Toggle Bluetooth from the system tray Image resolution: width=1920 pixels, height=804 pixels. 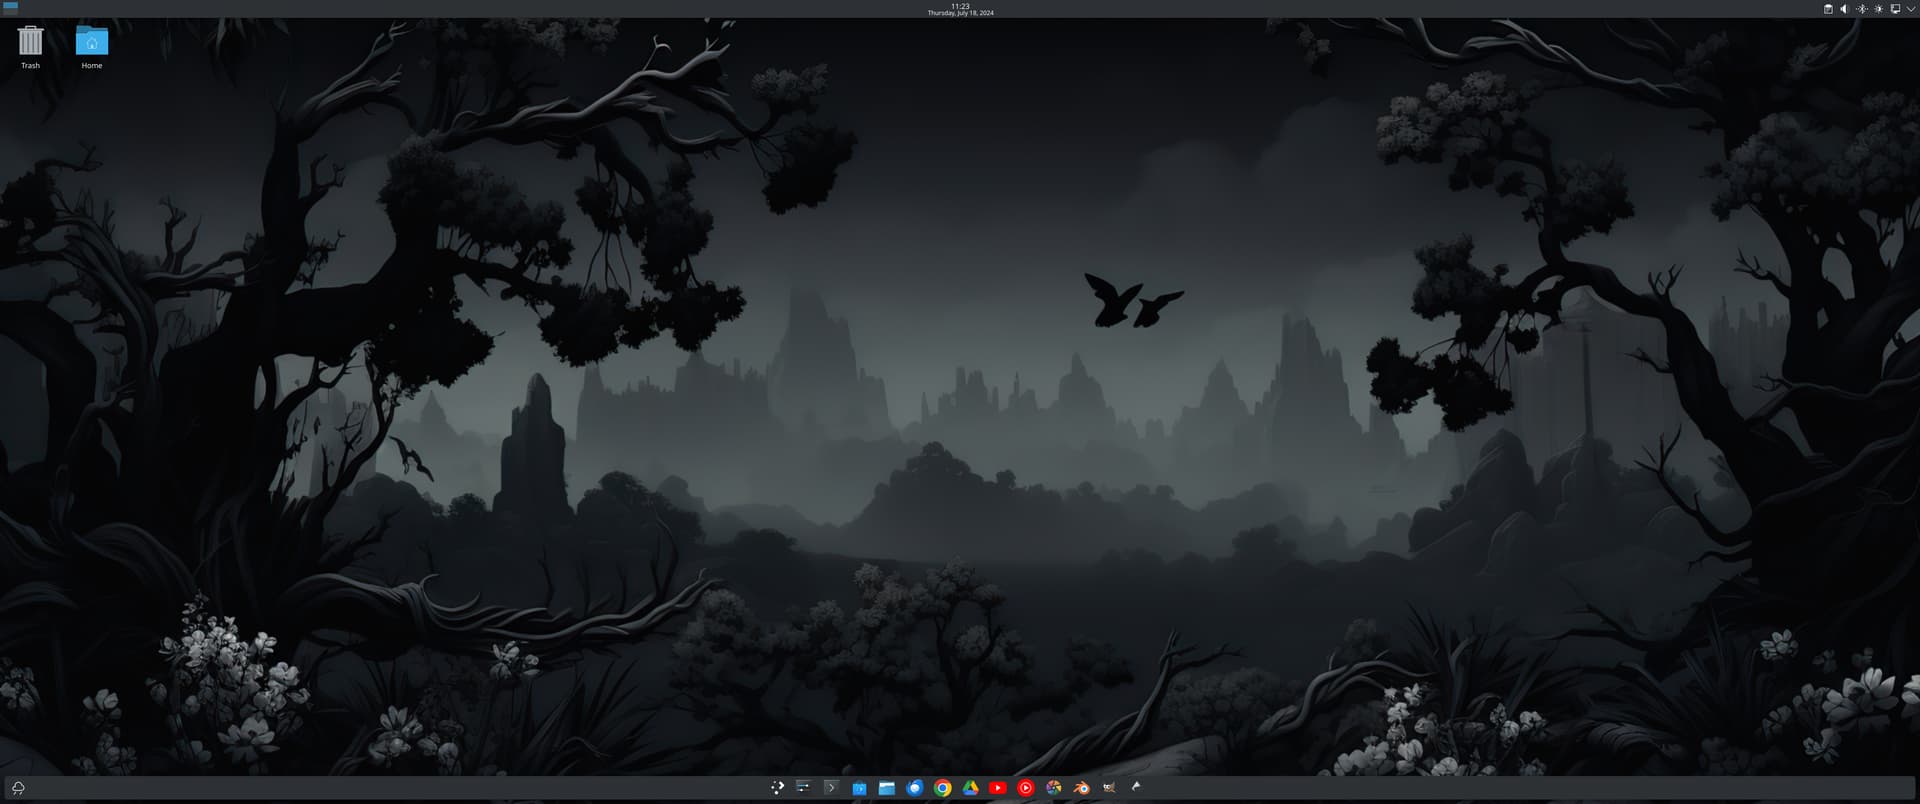1861,9
